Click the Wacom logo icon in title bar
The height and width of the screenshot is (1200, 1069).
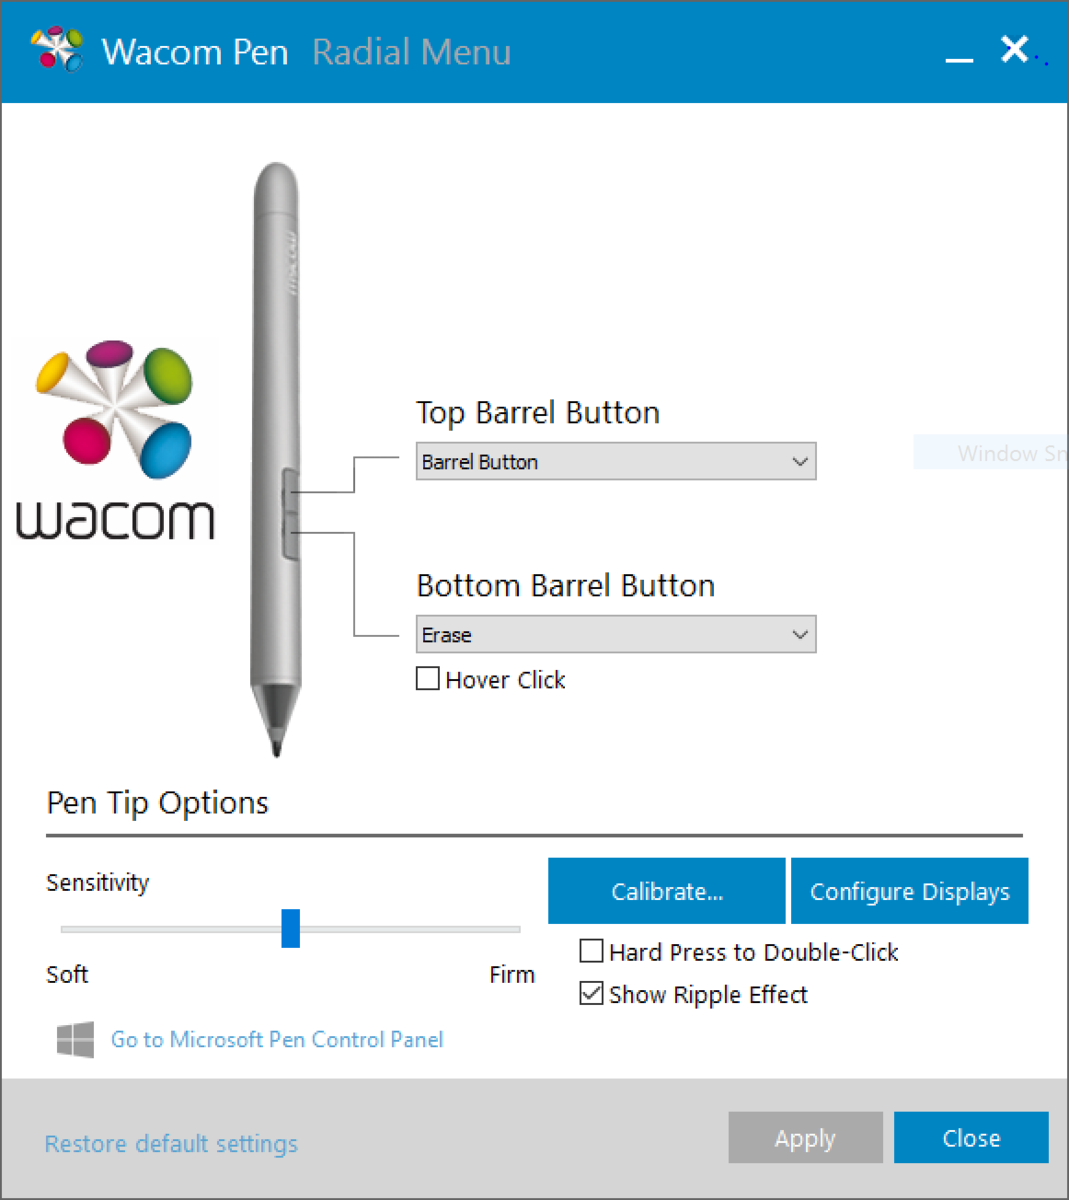pos(57,50)
